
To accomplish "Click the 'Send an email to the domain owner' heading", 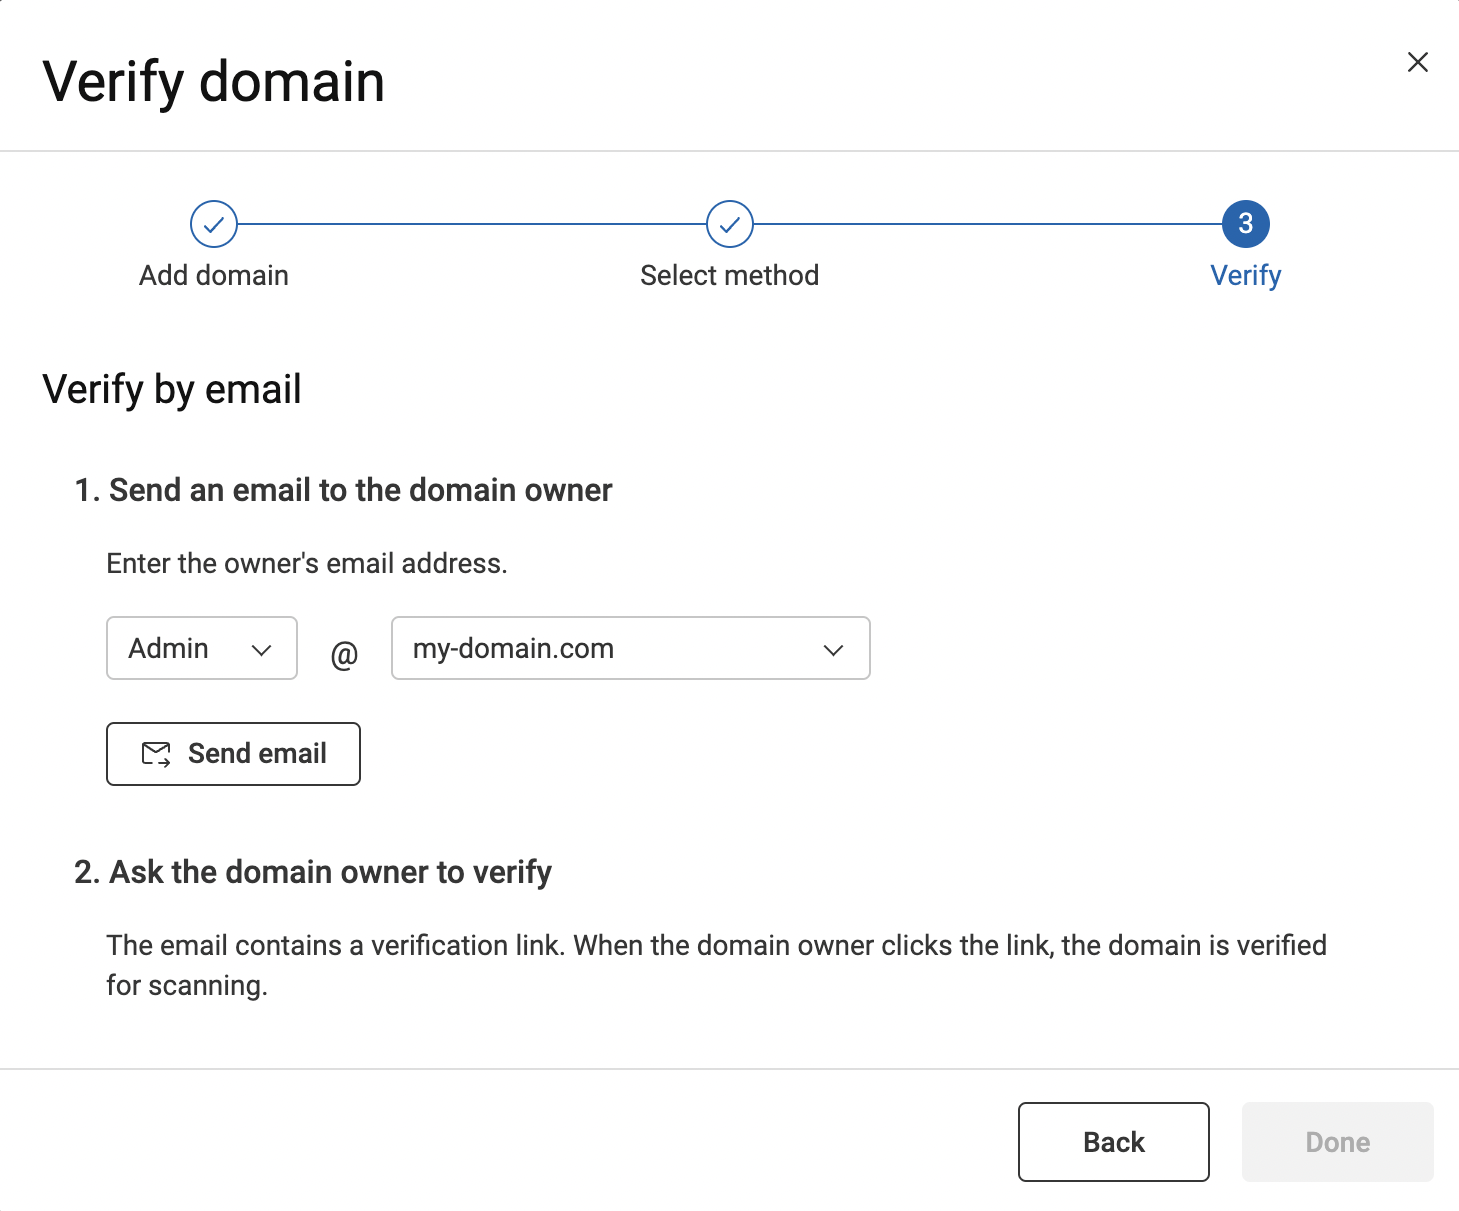I will coord(343,490).
